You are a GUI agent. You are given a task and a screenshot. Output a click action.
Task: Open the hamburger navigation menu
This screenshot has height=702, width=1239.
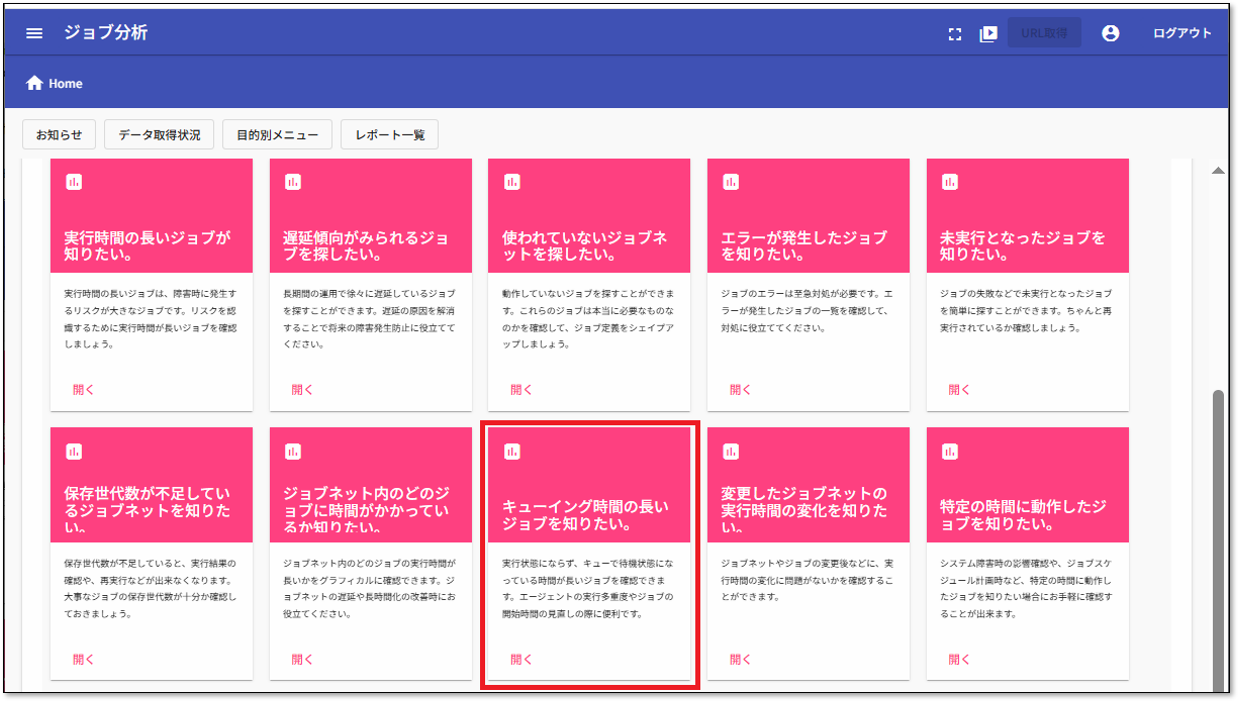point(34,33)
